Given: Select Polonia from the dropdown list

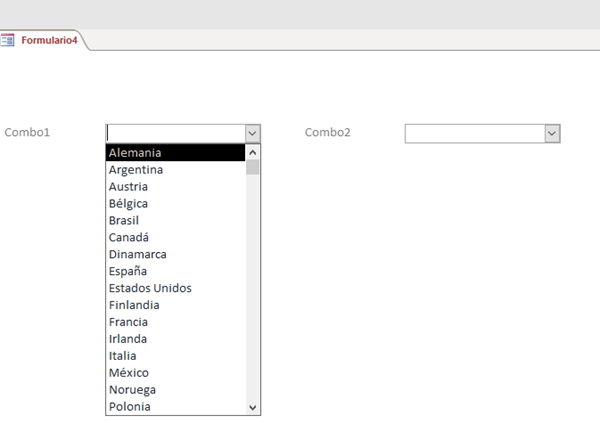Looking at the screenshot, I should 176,406.
